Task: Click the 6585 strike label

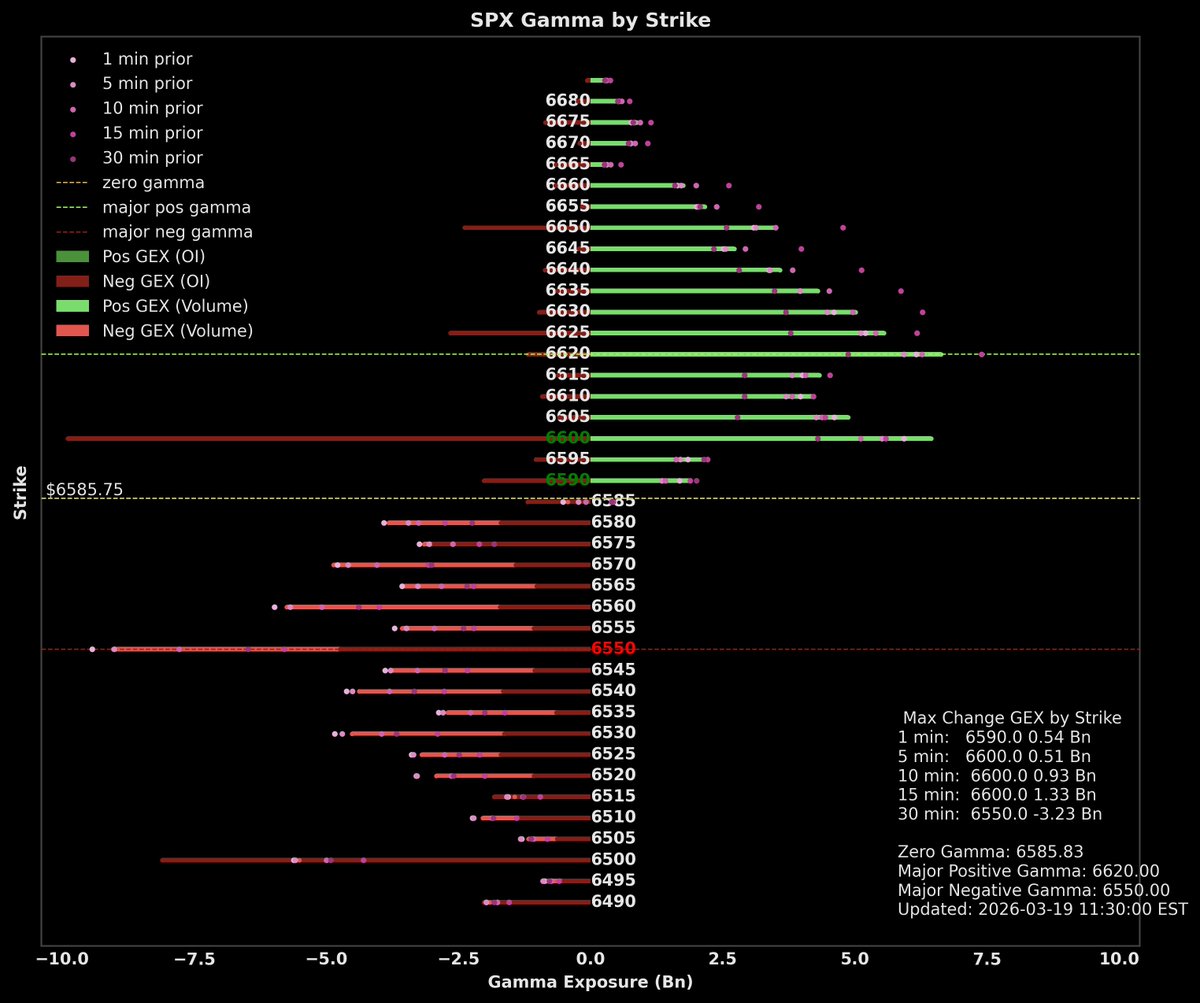Action: click(613, 501)
